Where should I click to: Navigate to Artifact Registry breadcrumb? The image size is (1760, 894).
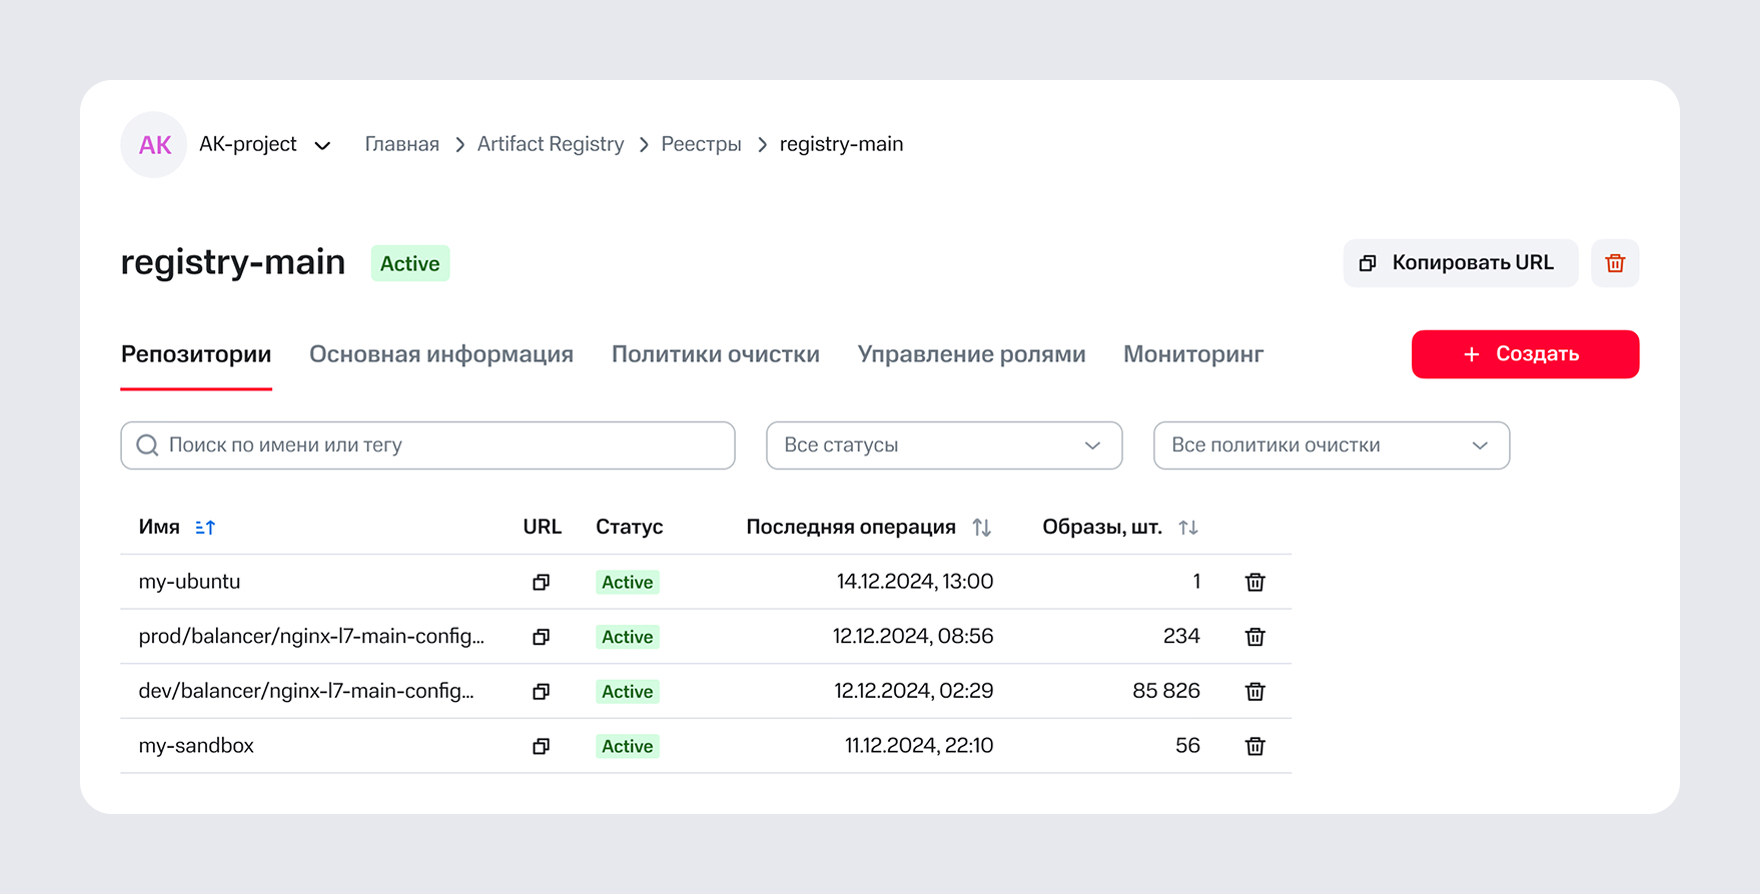550,144
